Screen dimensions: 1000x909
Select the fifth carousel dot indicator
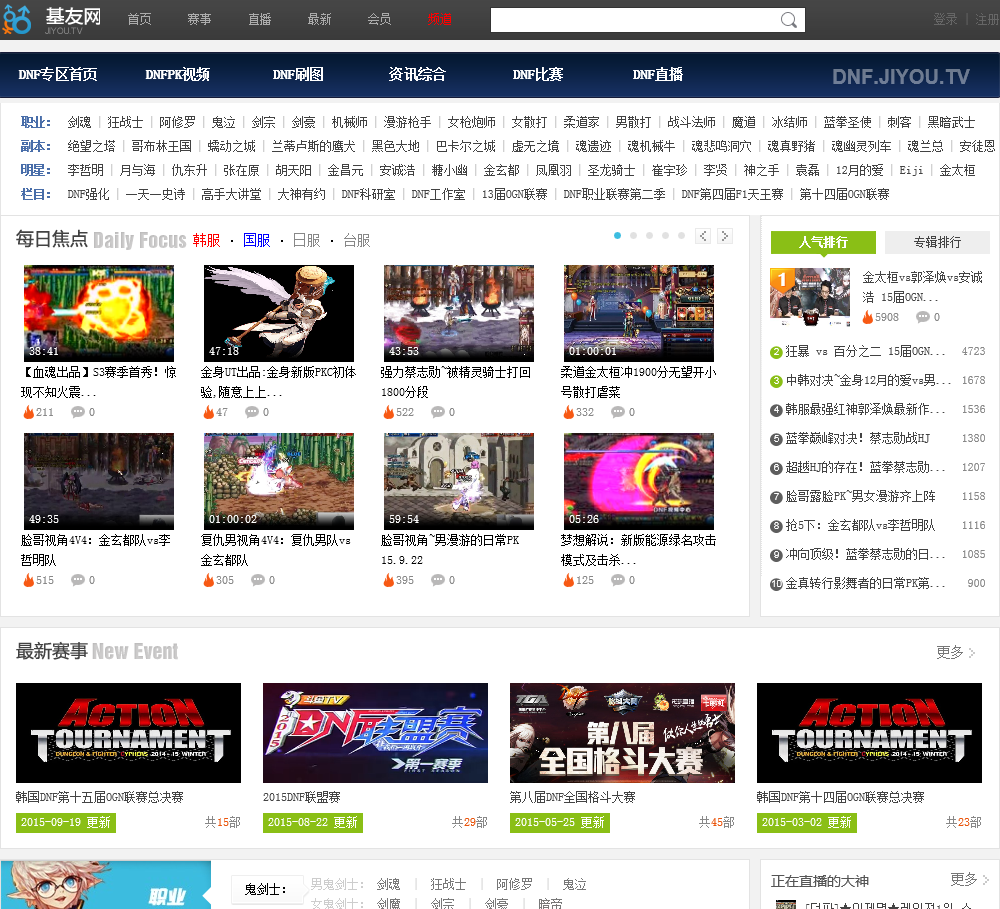[x=681, y=235]
